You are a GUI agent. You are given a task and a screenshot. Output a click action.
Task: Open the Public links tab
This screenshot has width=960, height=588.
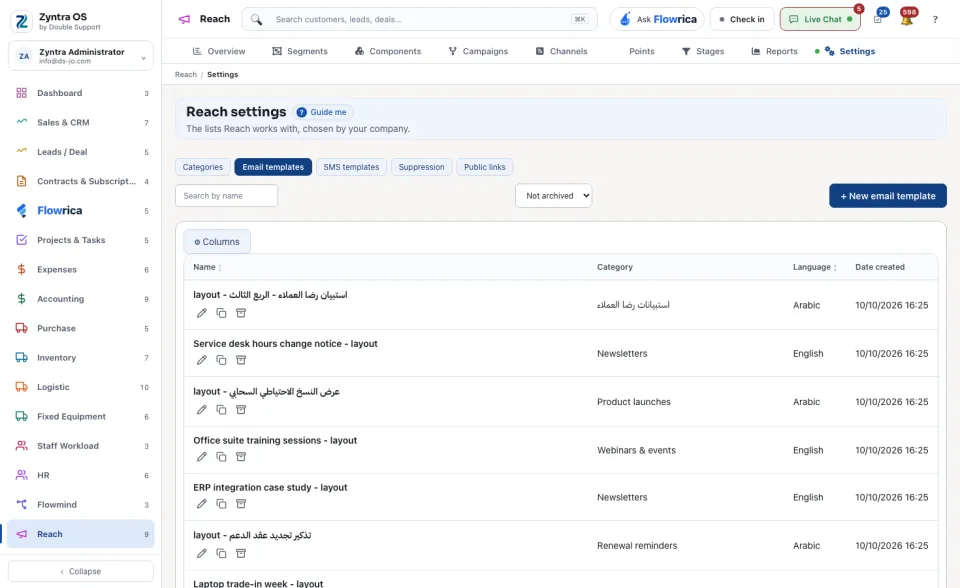coord(485,167)
